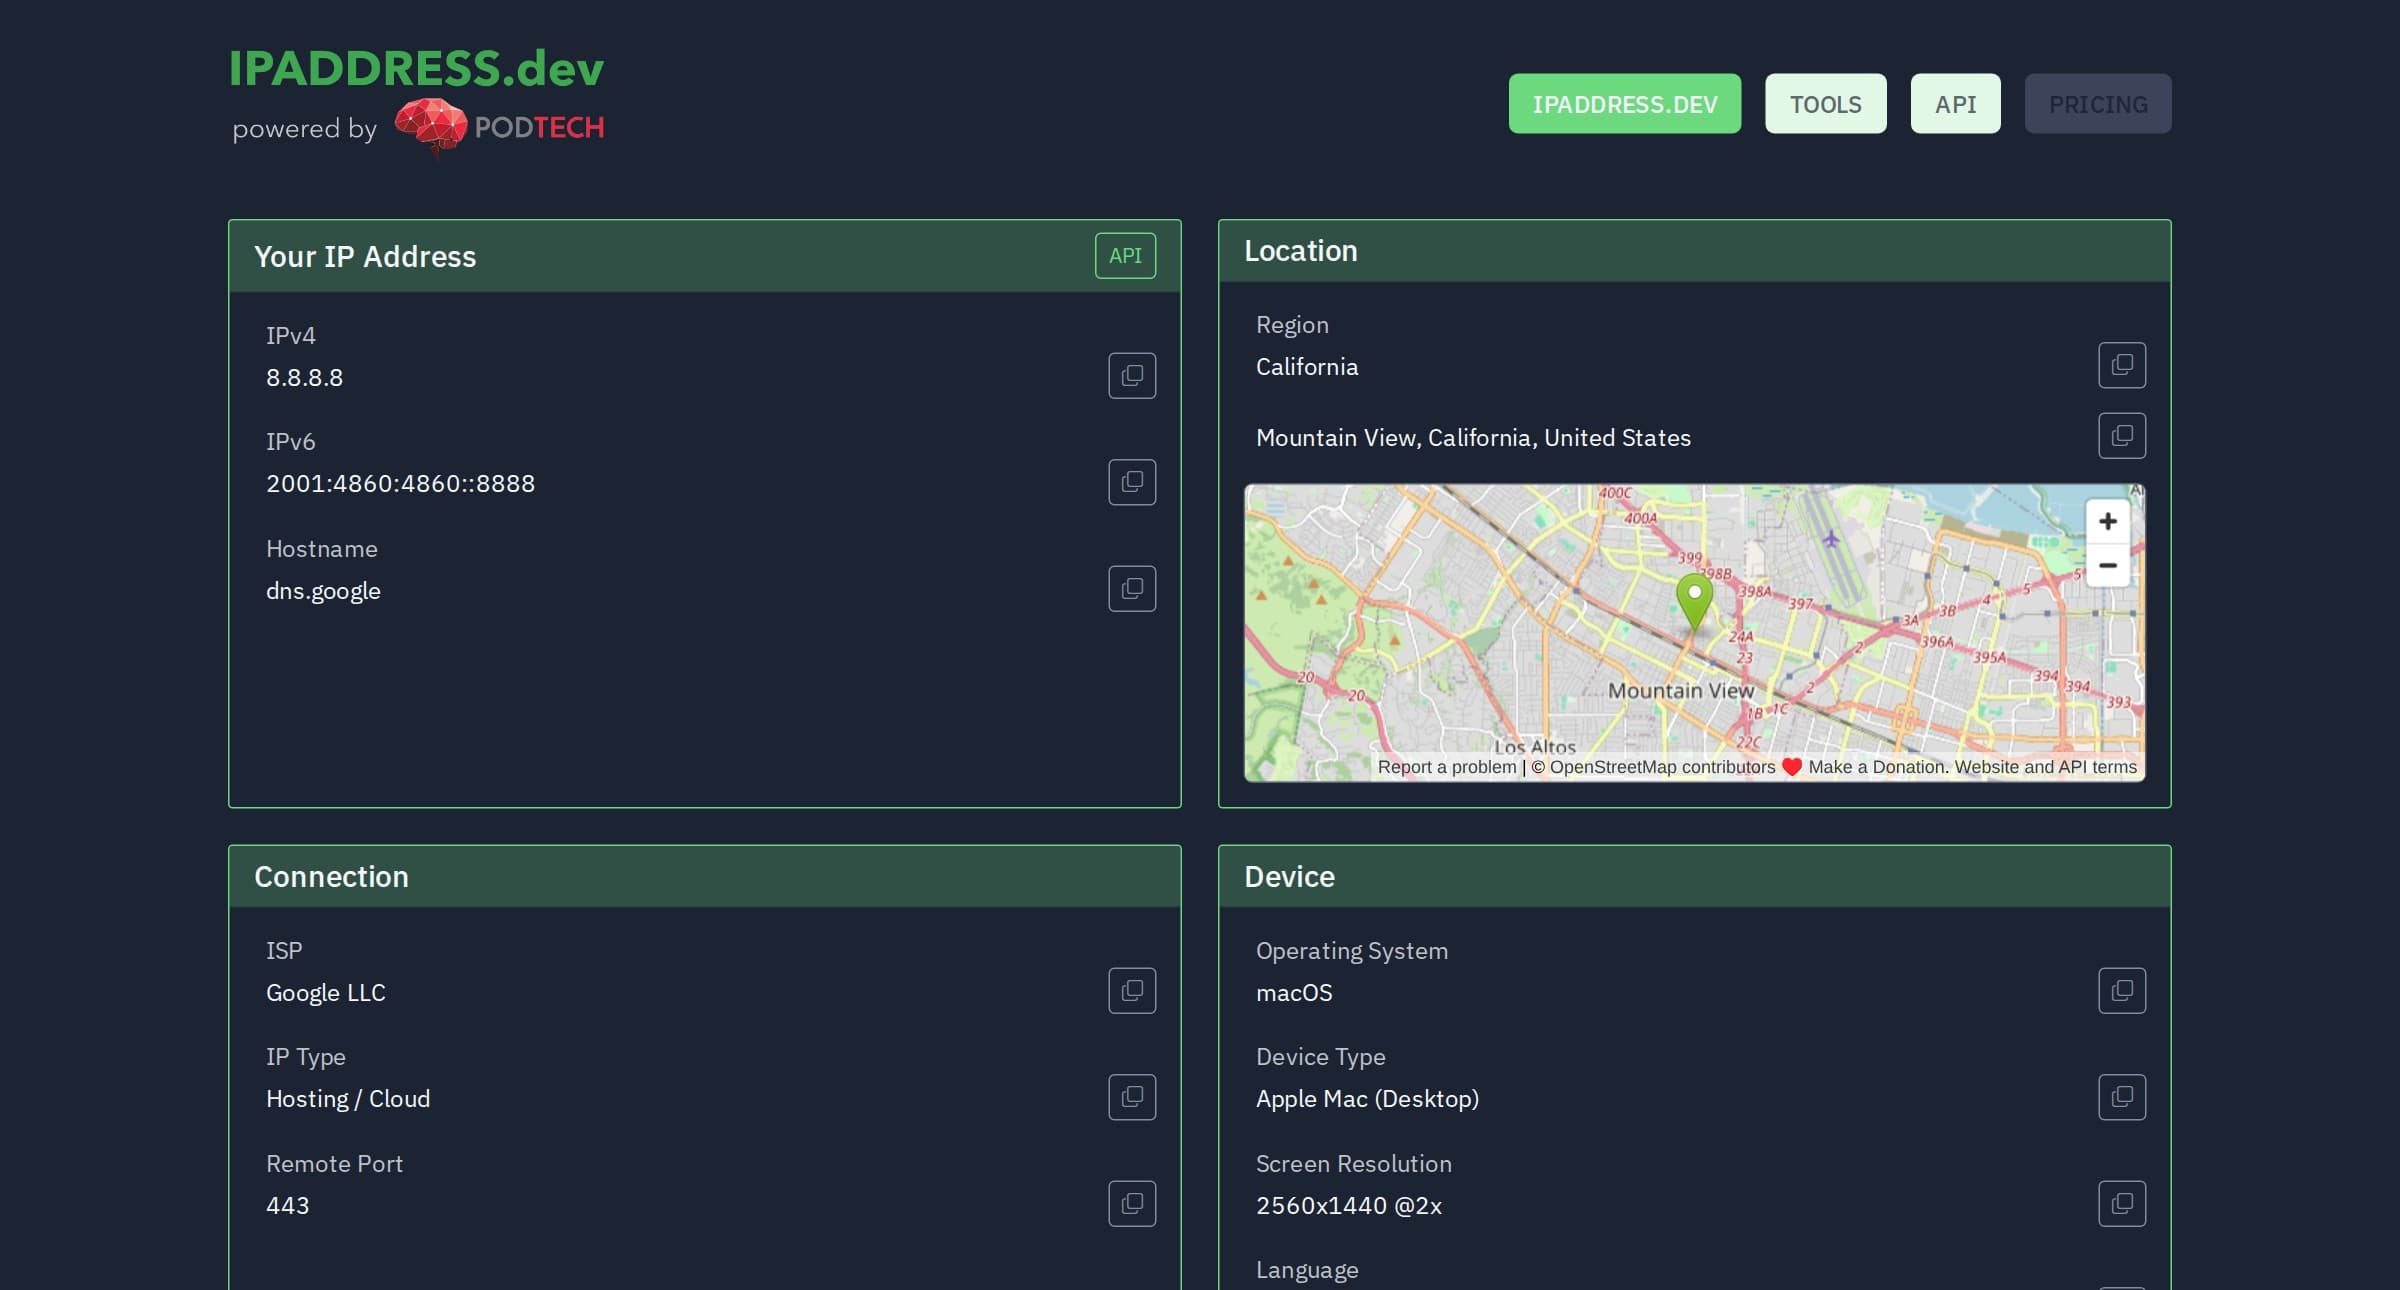Zoom in on the map

(x=2108, y=521)
